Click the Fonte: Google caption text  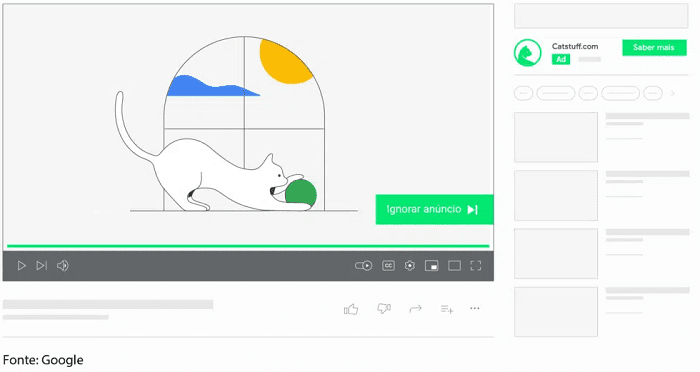[43, 360]
